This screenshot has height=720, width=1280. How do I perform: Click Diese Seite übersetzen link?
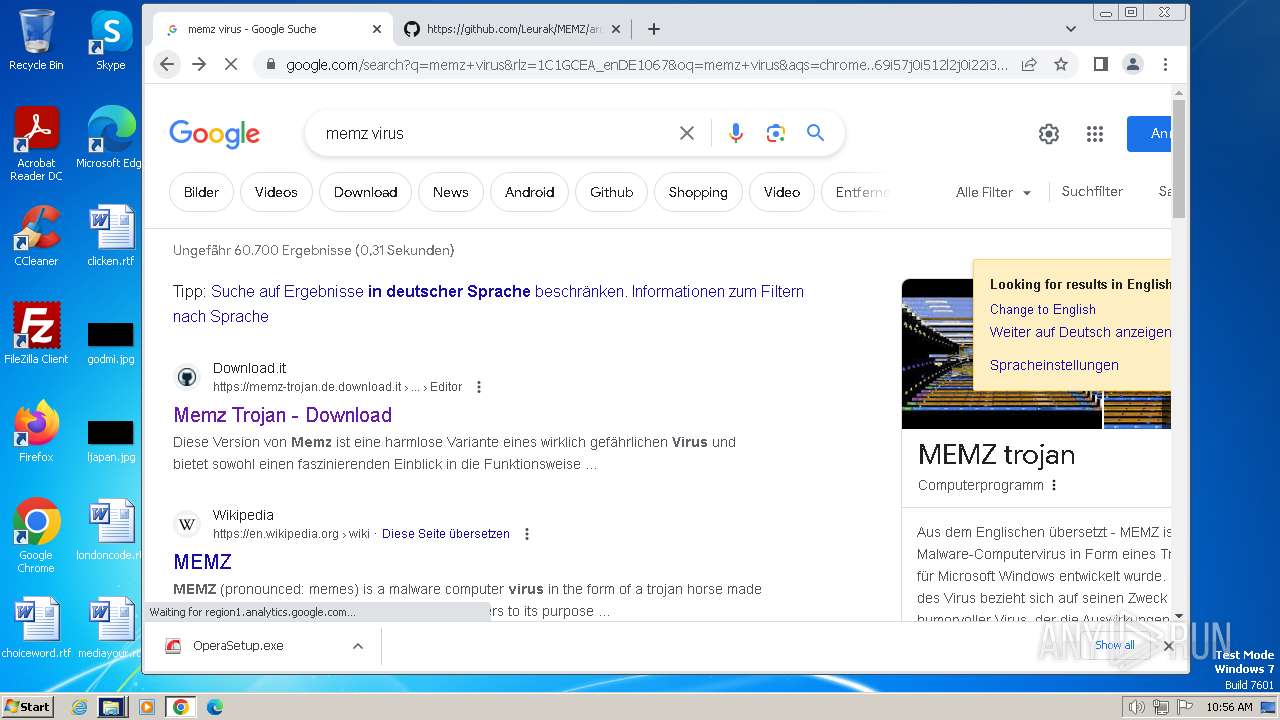pos(446,534)
